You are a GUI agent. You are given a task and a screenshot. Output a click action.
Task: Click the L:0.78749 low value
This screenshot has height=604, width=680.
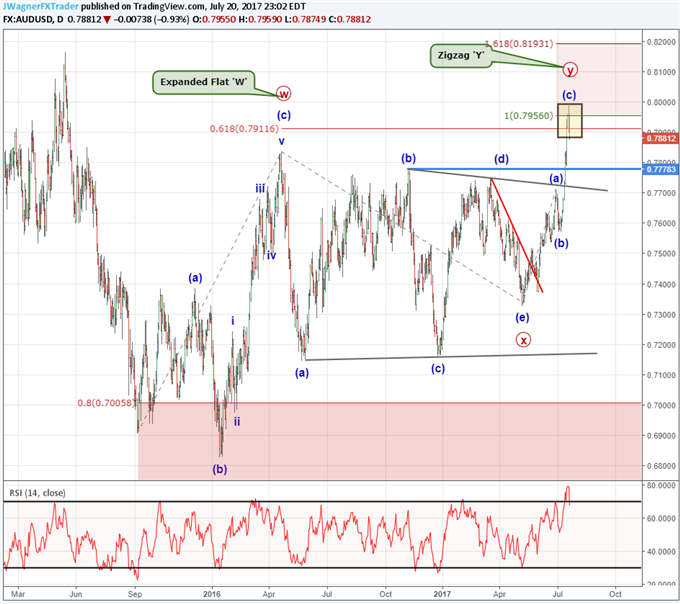coord(305,20)
